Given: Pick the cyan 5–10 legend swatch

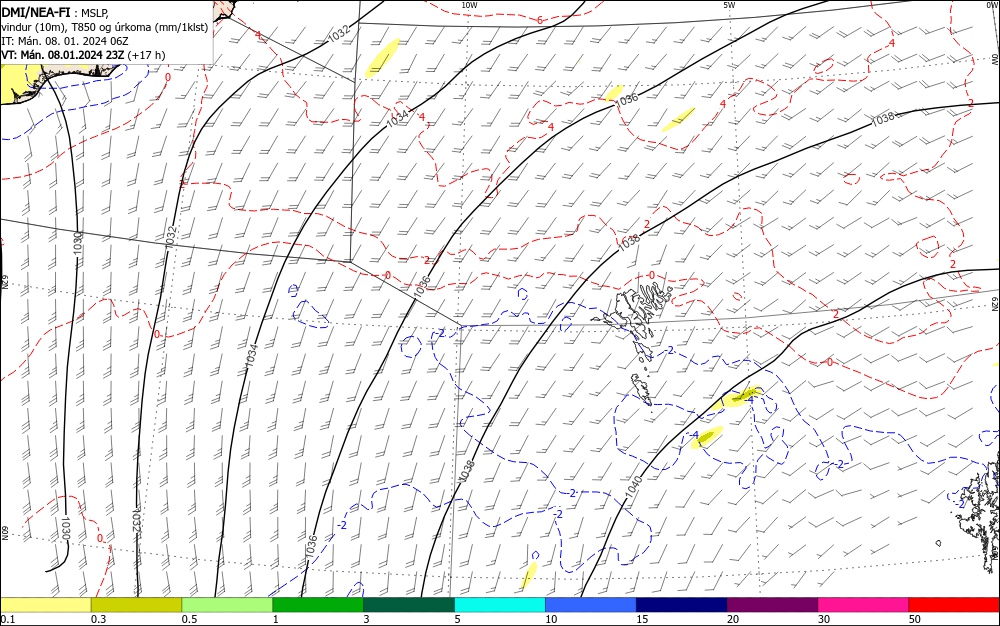Looking at the screenshot, I should point(500,605).
